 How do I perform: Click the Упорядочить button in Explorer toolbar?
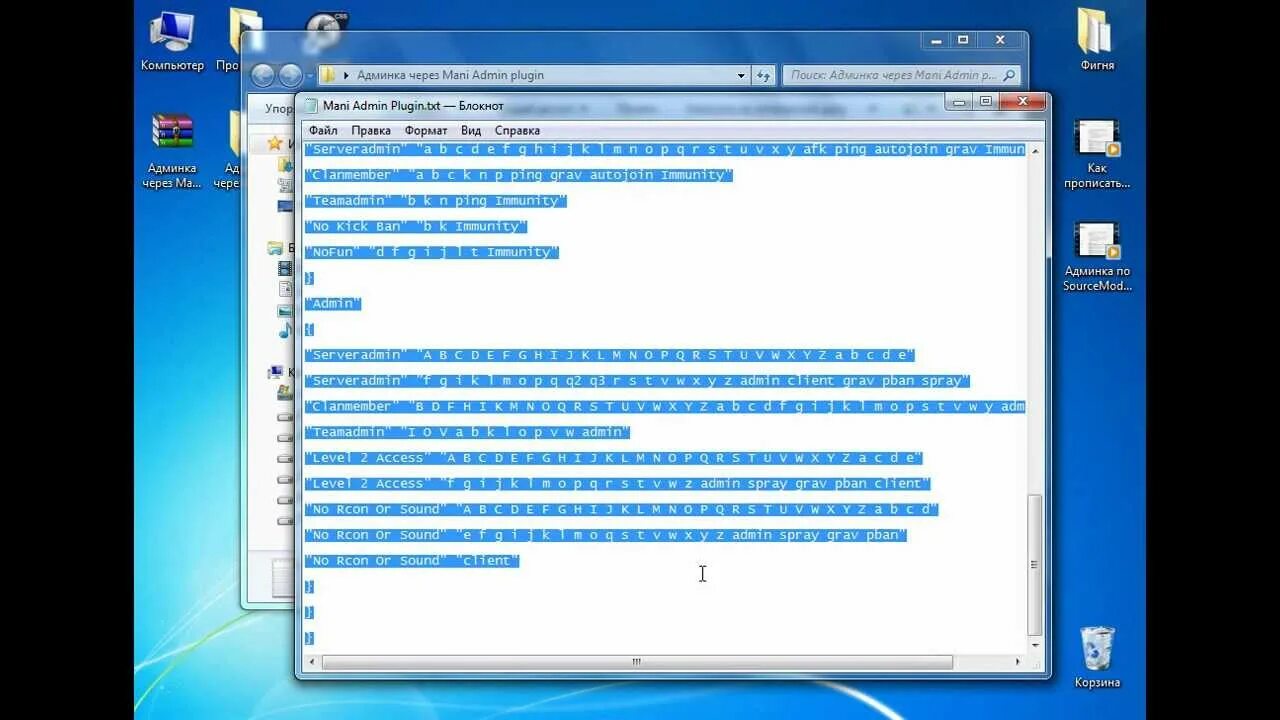pos(277,108)
